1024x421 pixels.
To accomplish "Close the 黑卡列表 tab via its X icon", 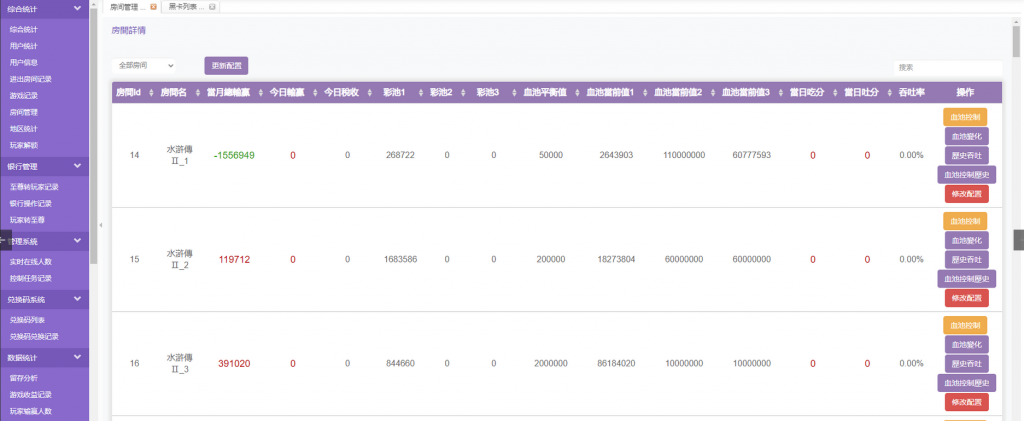I will click(212, 7).
